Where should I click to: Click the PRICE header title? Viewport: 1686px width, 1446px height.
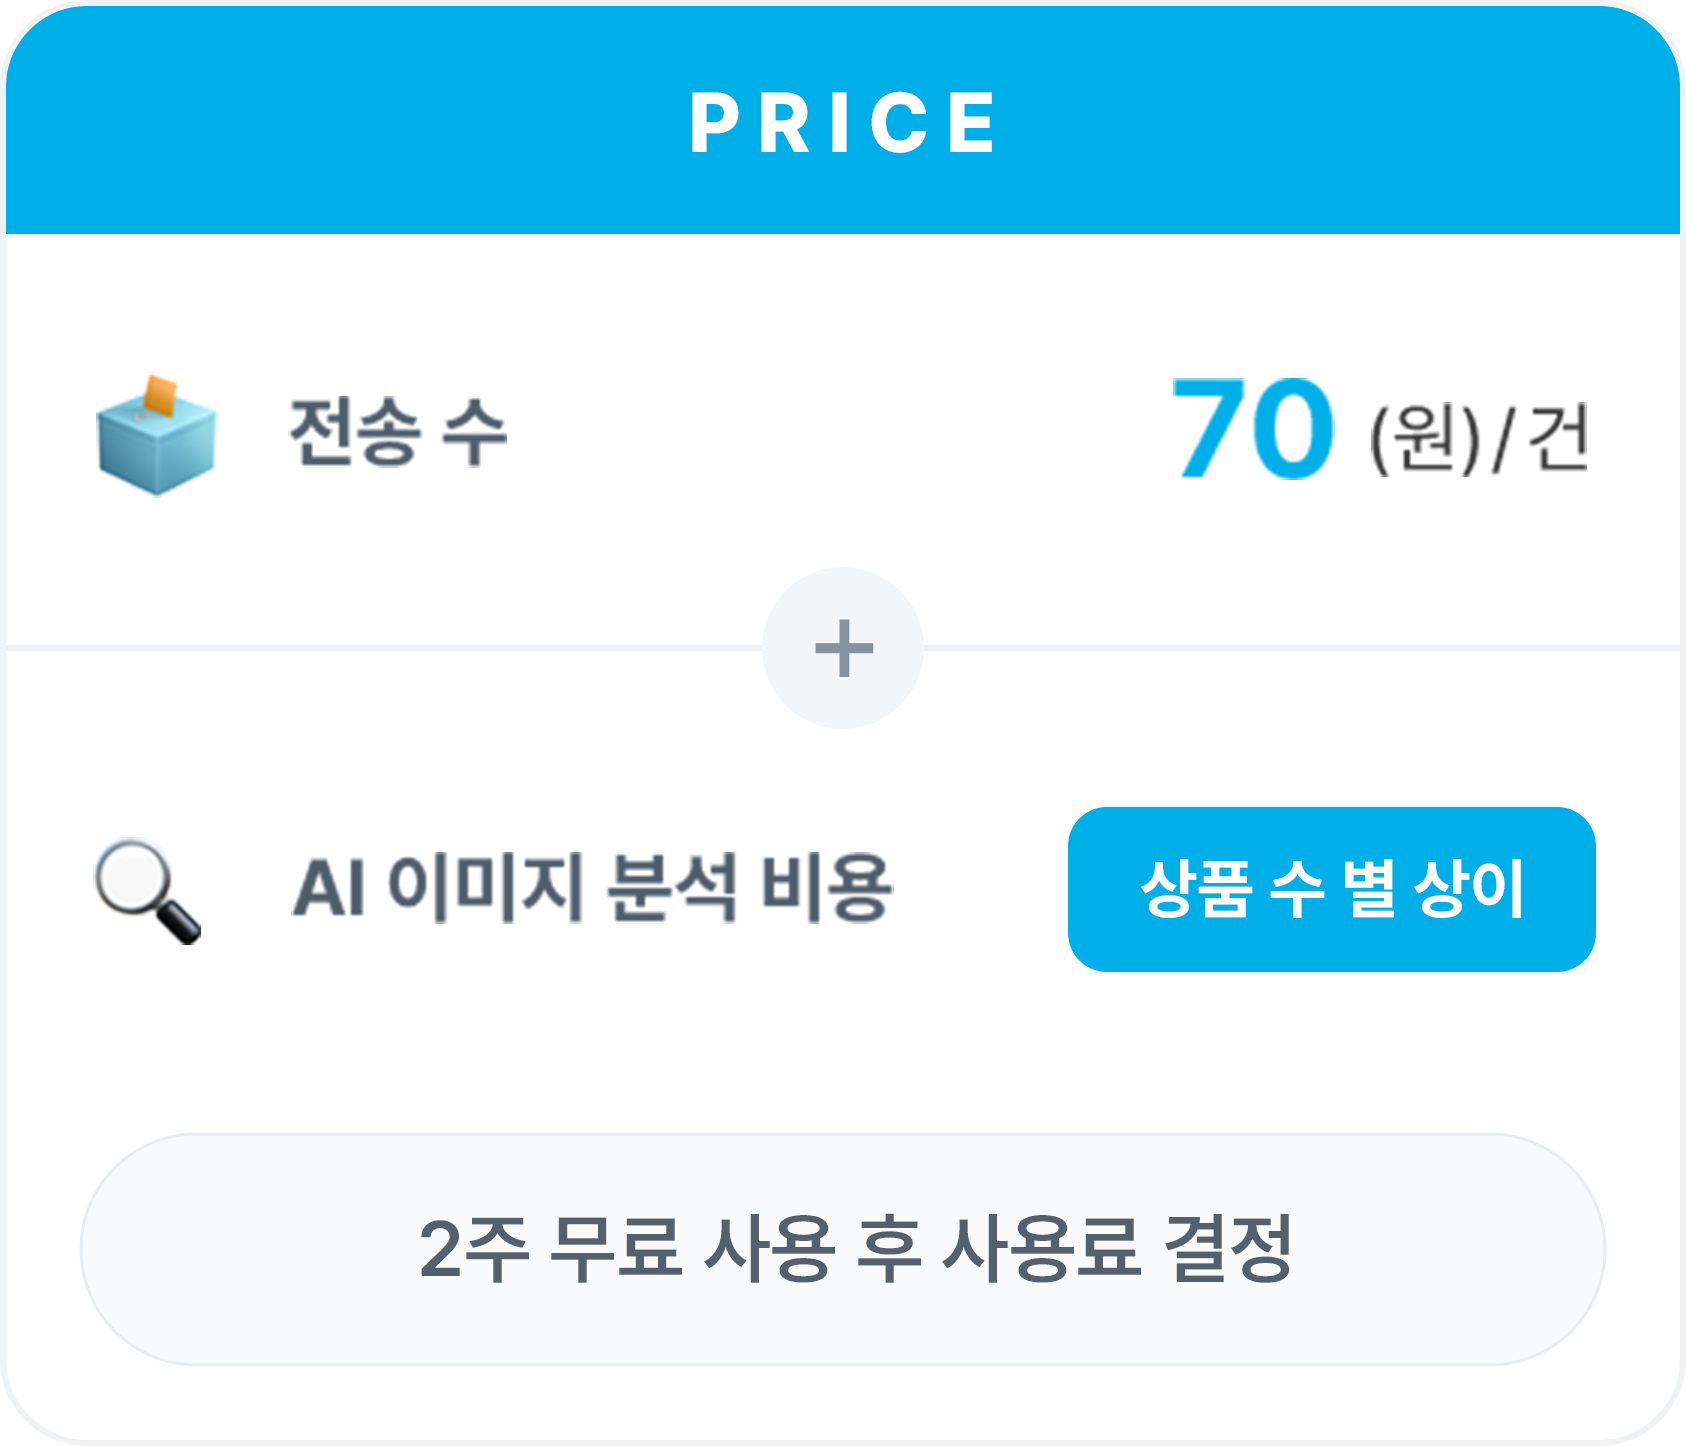coord(843,123)
